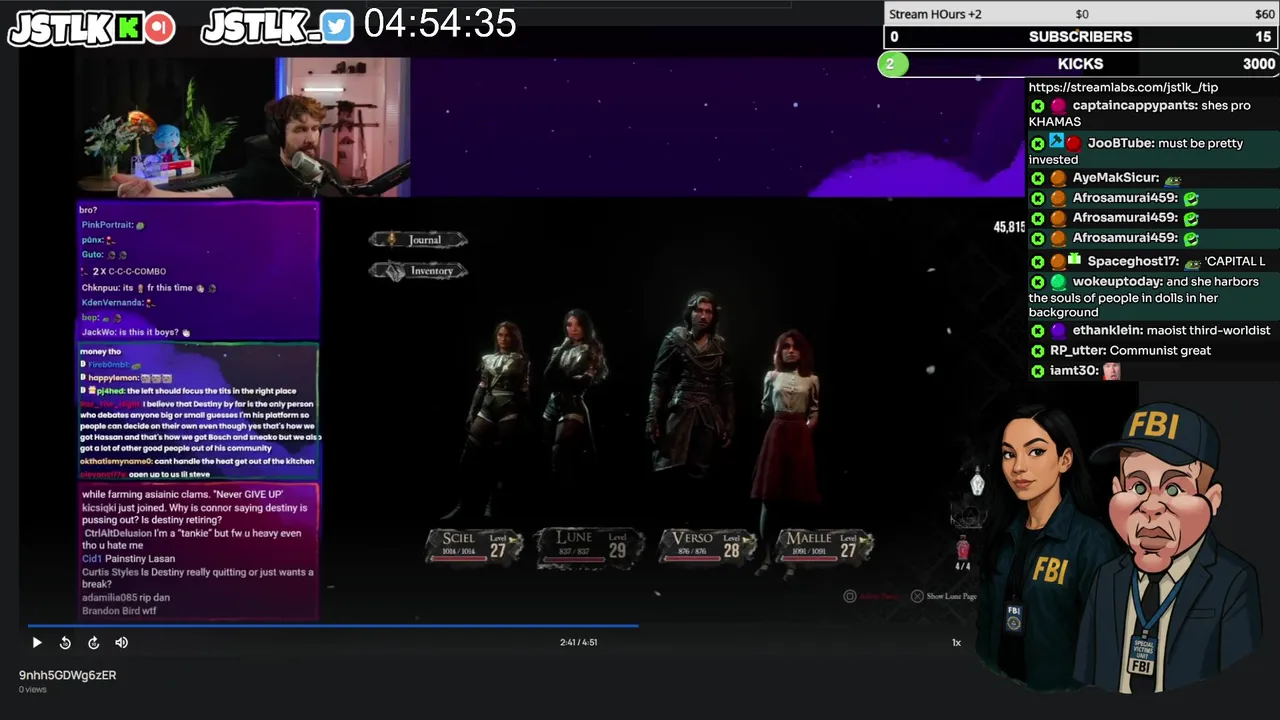Click the Kick badge beside captaincappypants
The width and height of the screenshot is (1280, 720).
(1037, 106)
